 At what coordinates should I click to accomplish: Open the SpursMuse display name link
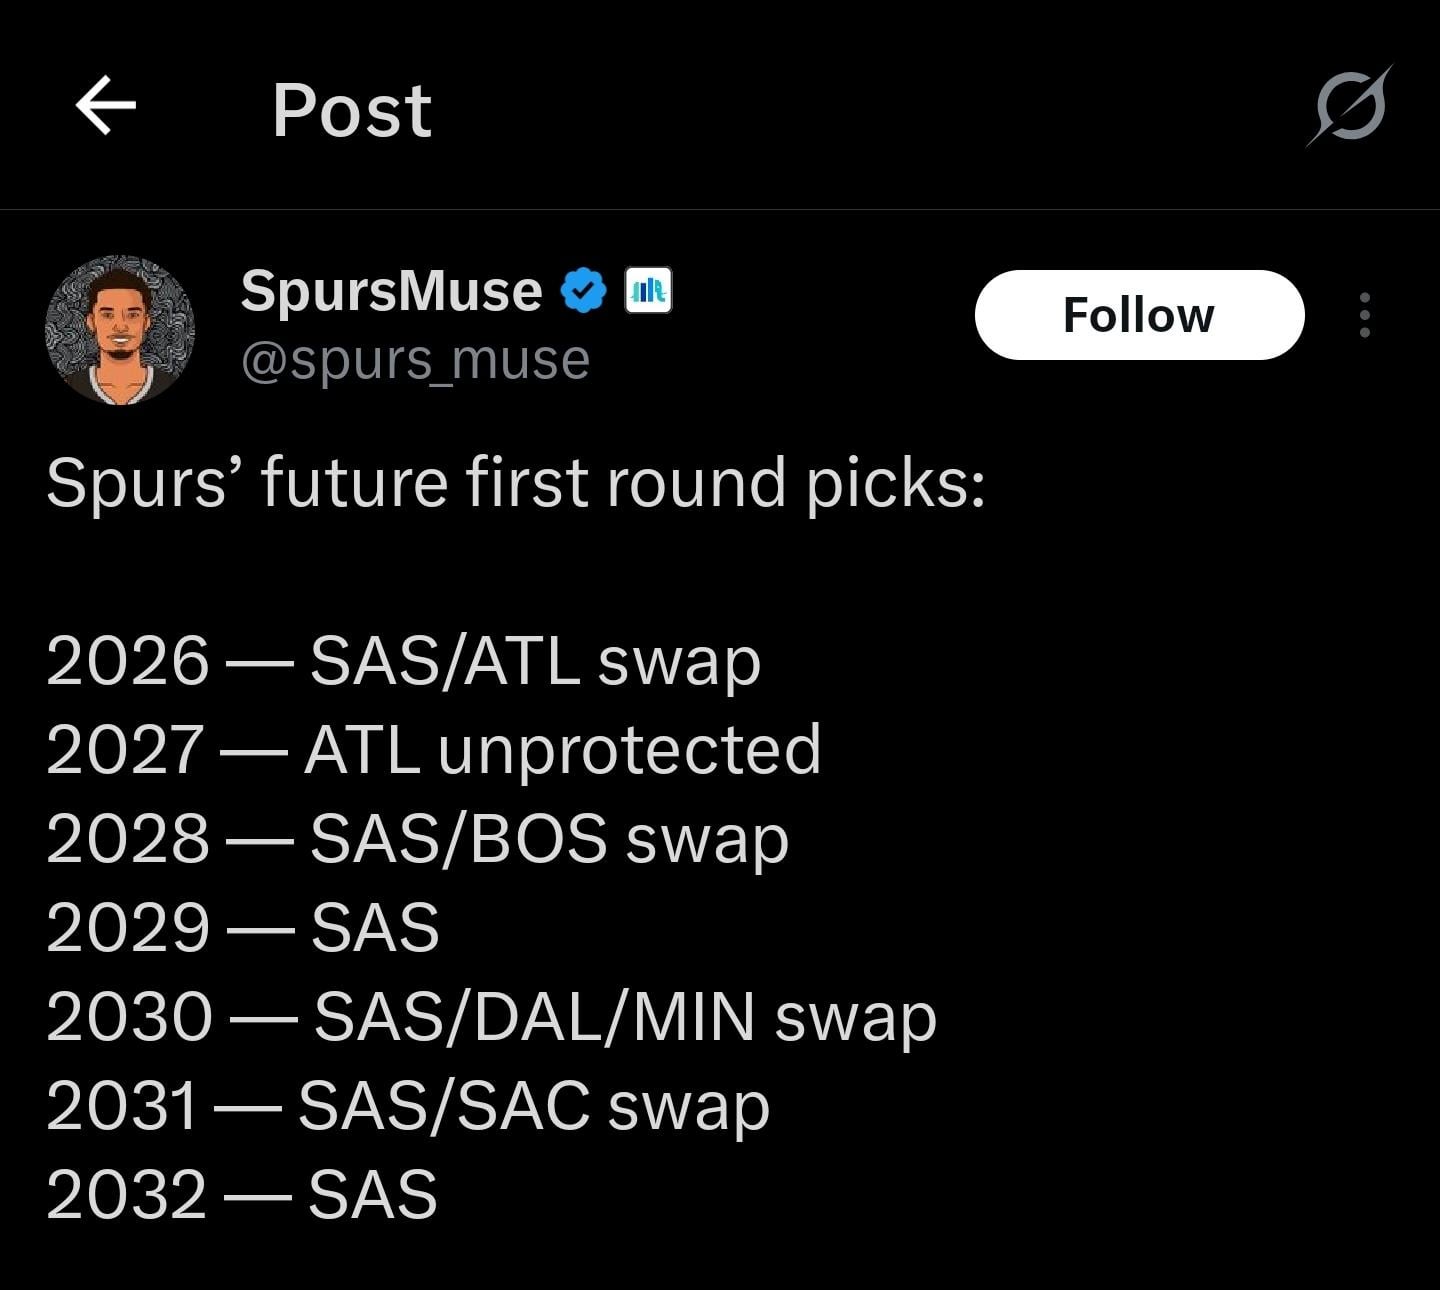391,291
